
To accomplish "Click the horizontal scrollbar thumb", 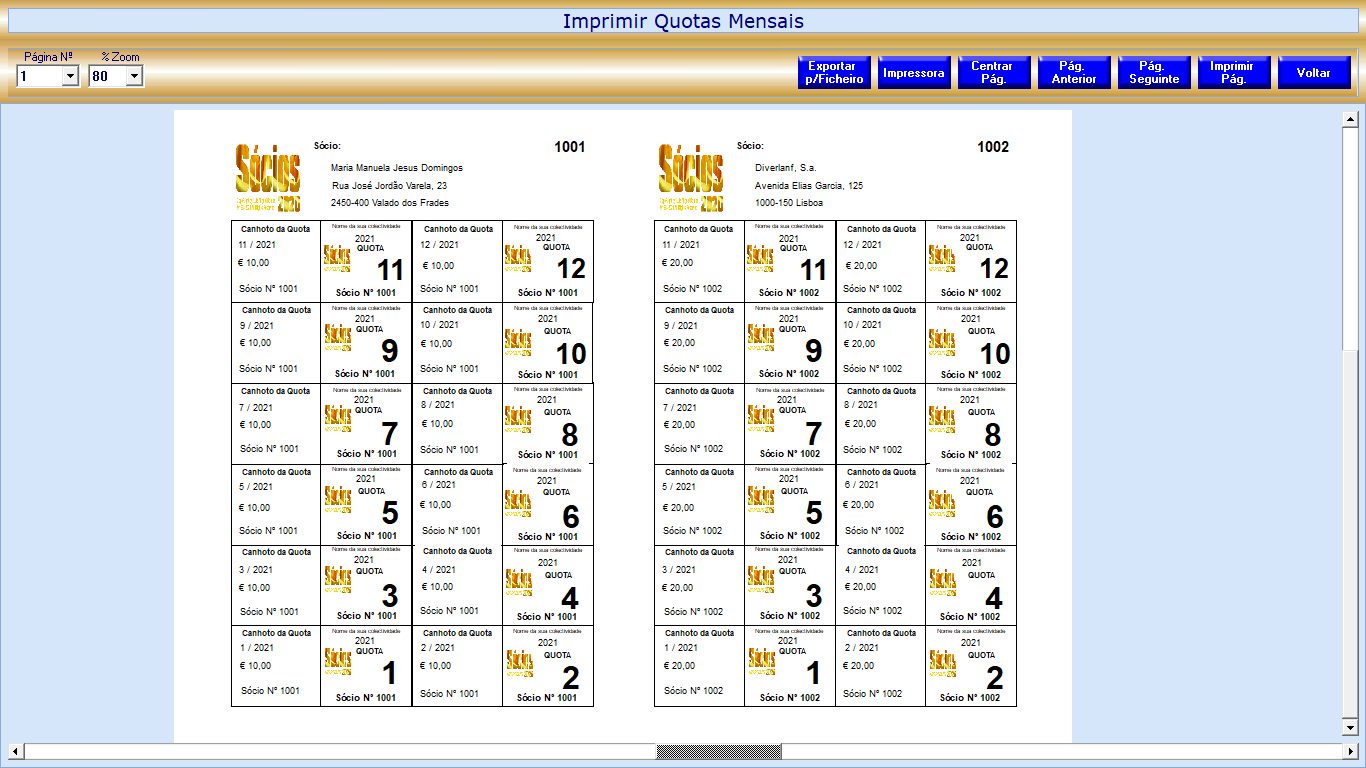I will (x=718, y=751).
